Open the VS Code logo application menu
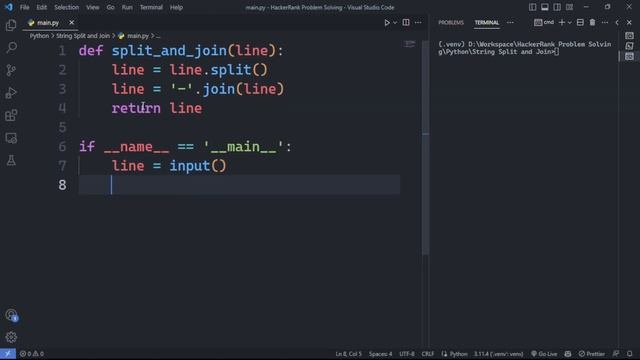640x360 pixels. coord(9,7)
